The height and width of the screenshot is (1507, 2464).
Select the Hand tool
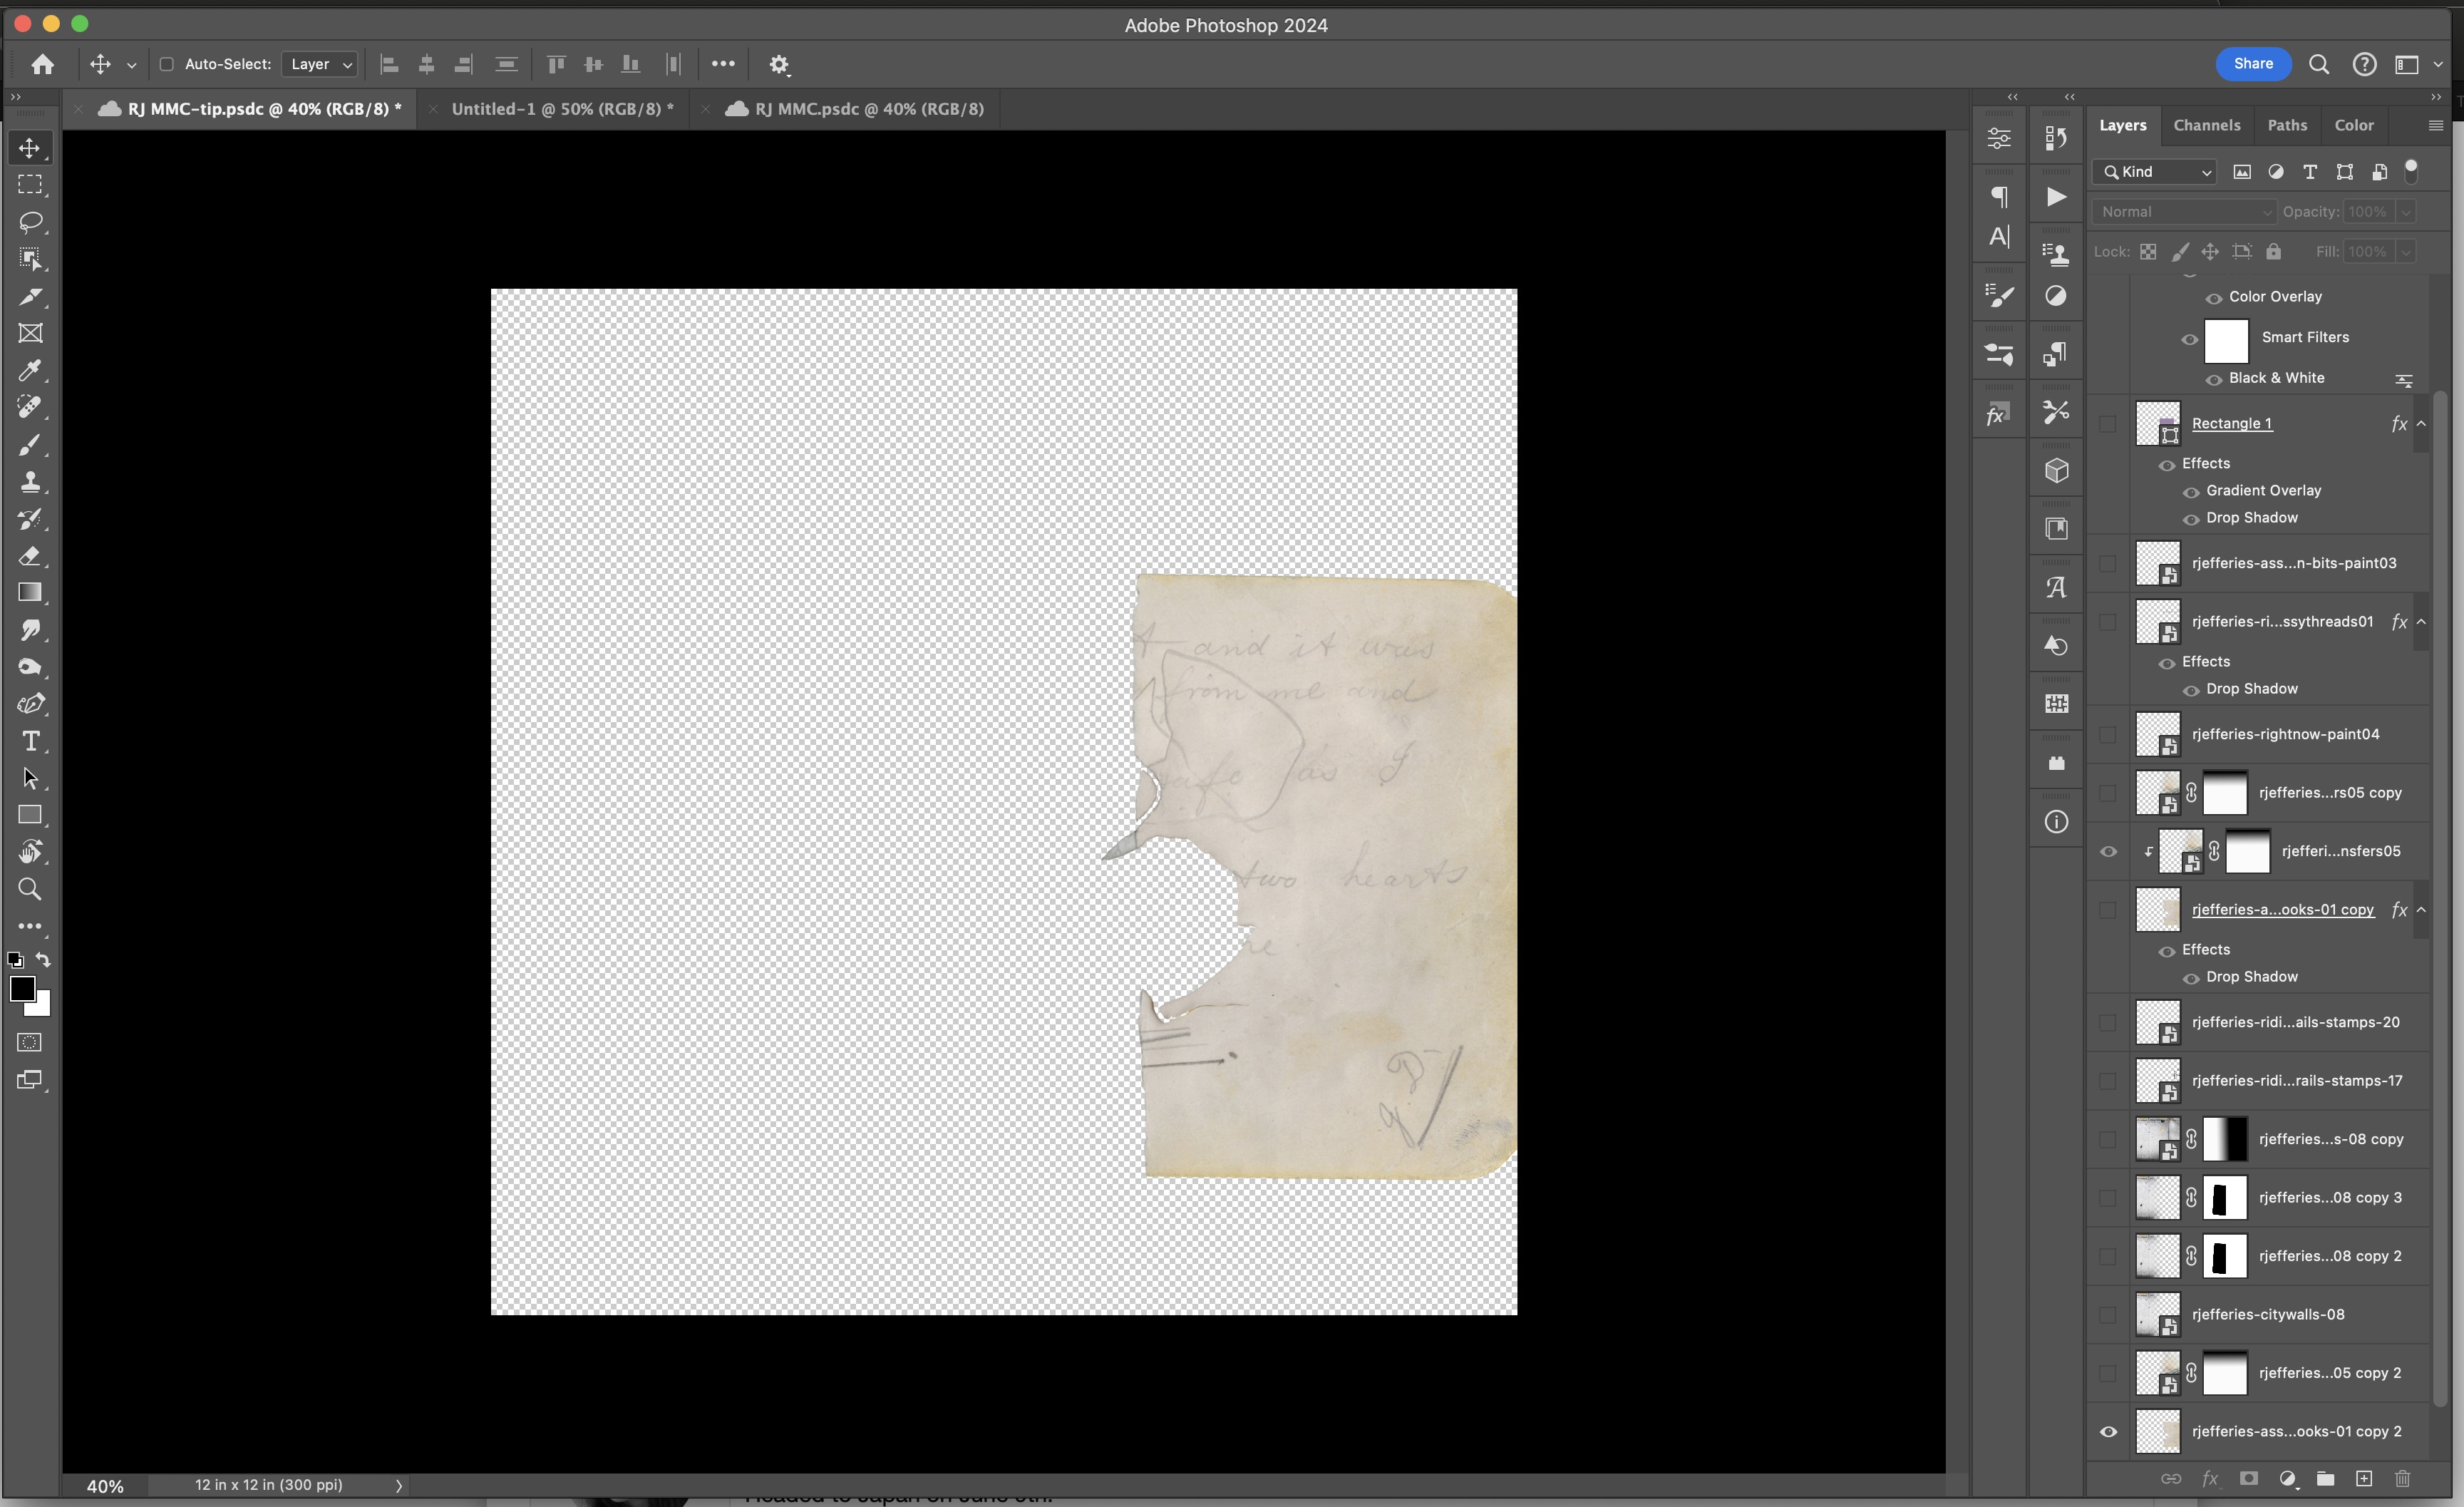pos(30,852)
